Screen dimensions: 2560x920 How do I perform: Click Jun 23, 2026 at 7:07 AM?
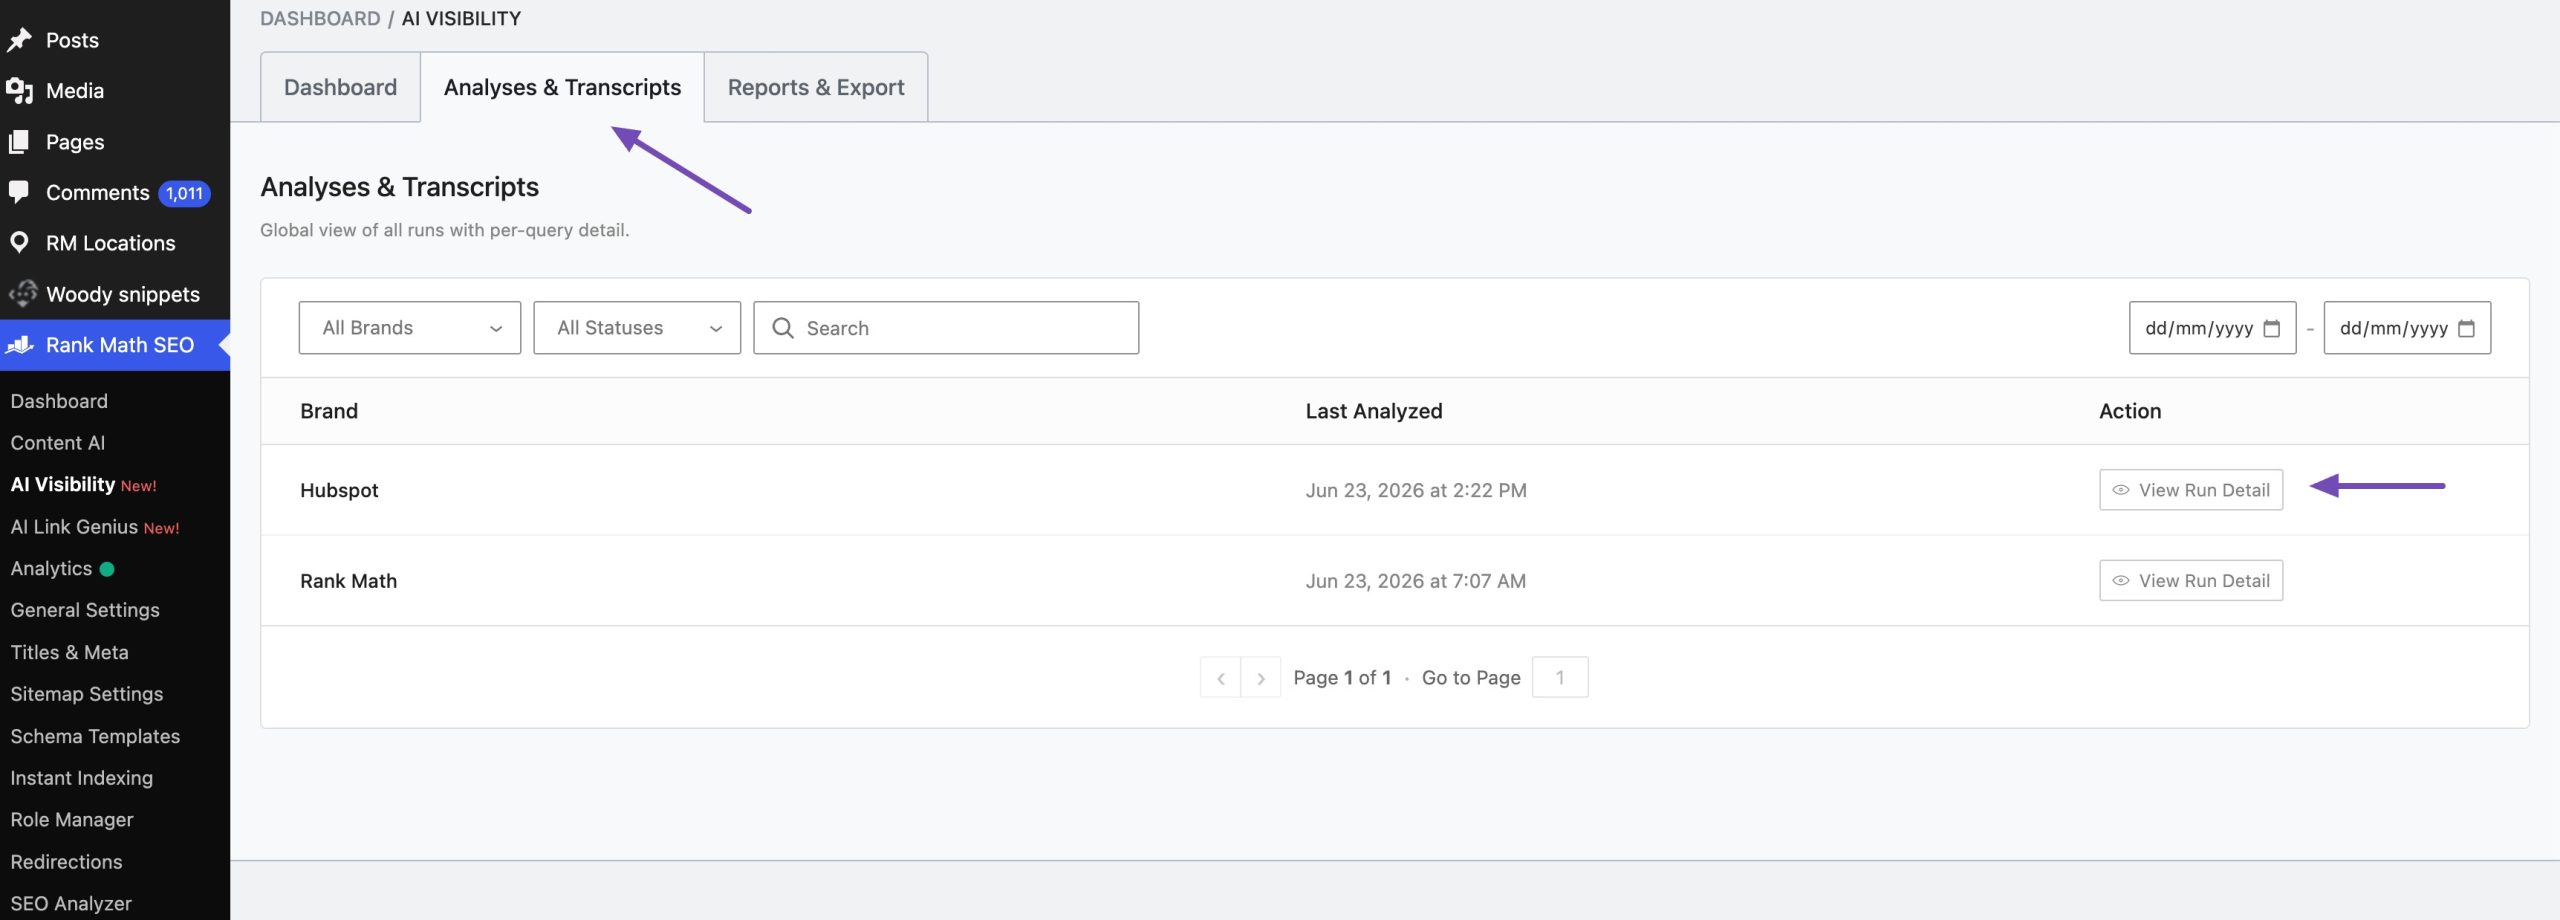tap(1416, 581)
